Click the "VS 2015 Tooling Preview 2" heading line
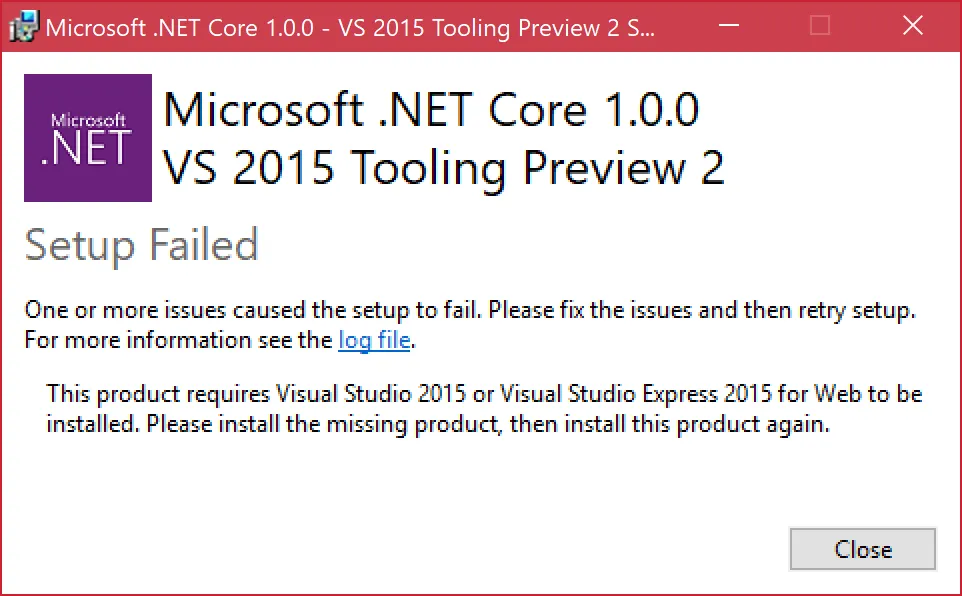The width and height of the screenshot is (962, 596). pyautogui.click(x=443, y=168)
